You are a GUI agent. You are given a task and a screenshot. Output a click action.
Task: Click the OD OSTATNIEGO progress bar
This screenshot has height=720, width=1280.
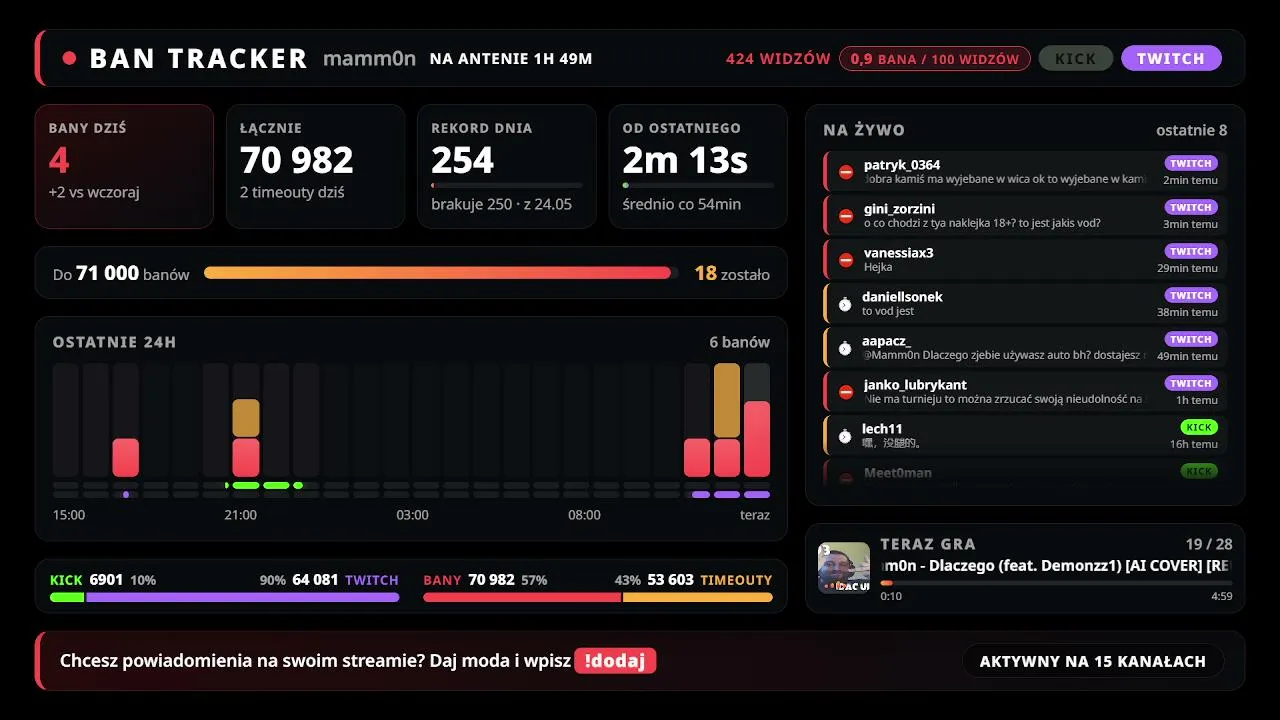pos(698,185)
